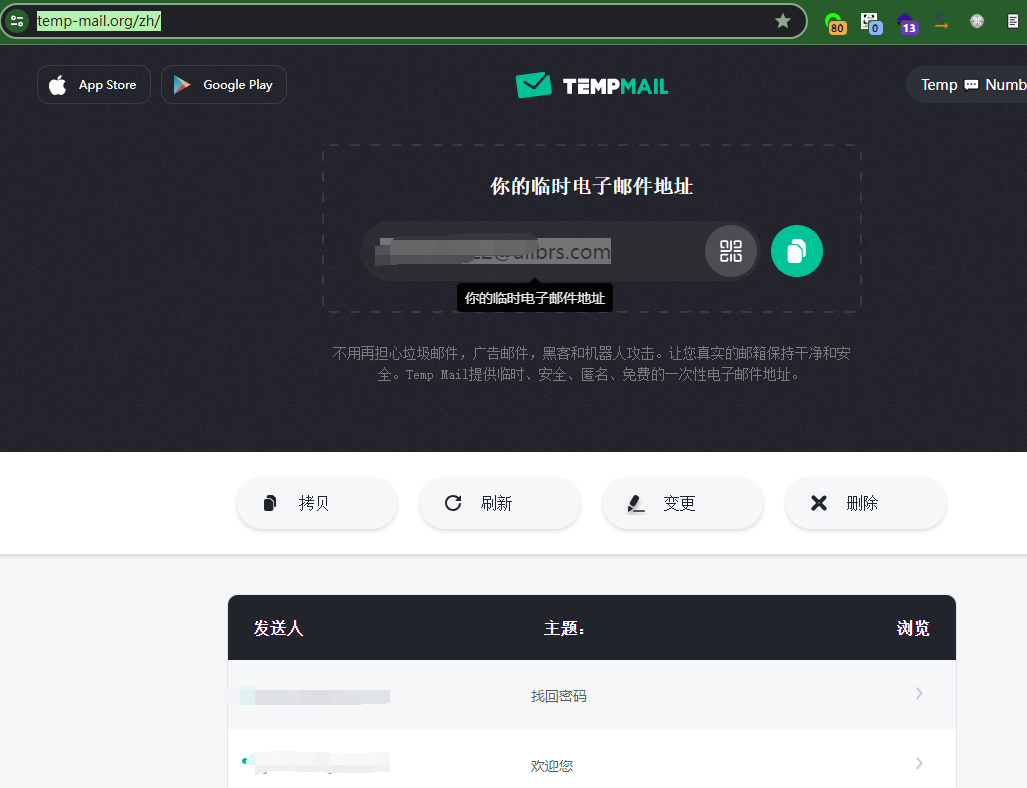Open the App Store download button
This screenshot has width=1027, height=788.
pos(94,84)
